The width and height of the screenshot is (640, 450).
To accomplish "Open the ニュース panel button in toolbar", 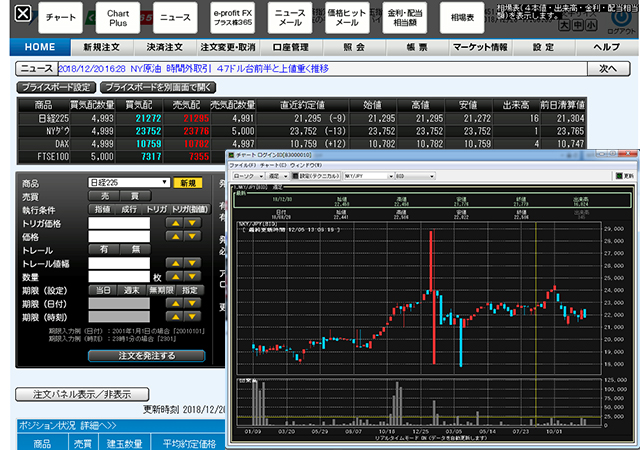I will [175, 18].
